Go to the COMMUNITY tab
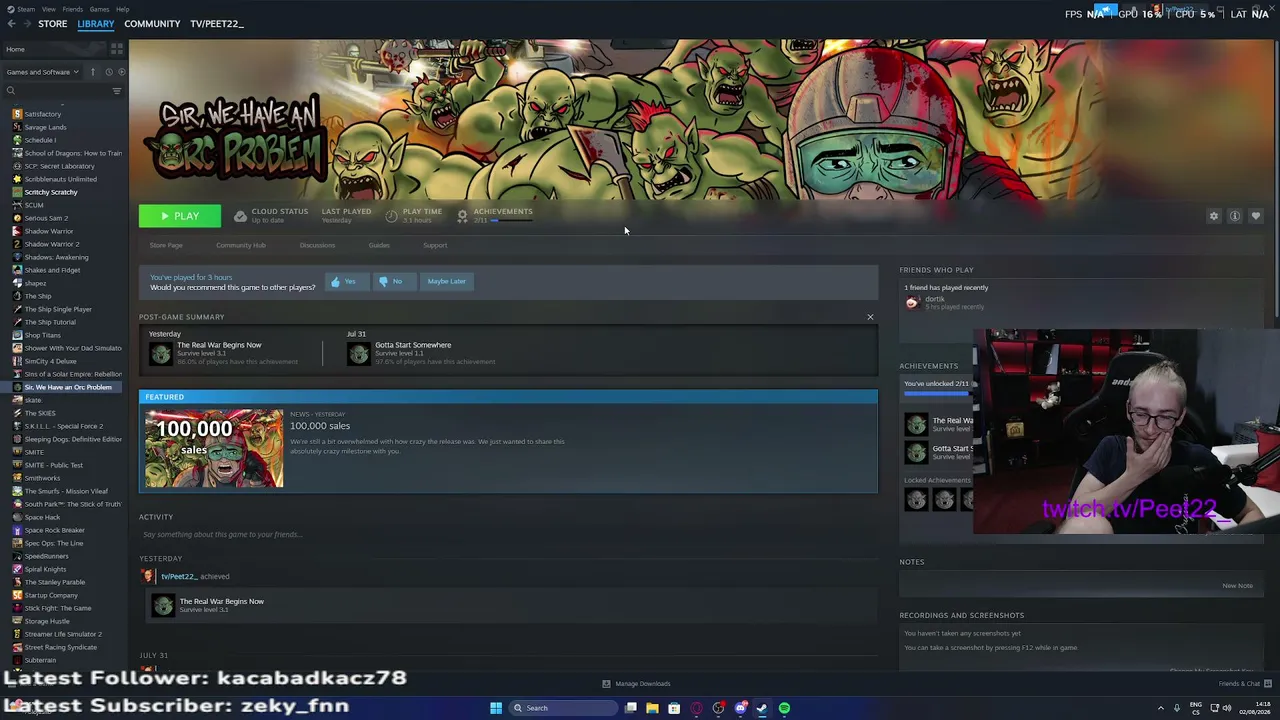Screen dimensions: 1280x720 152,23
